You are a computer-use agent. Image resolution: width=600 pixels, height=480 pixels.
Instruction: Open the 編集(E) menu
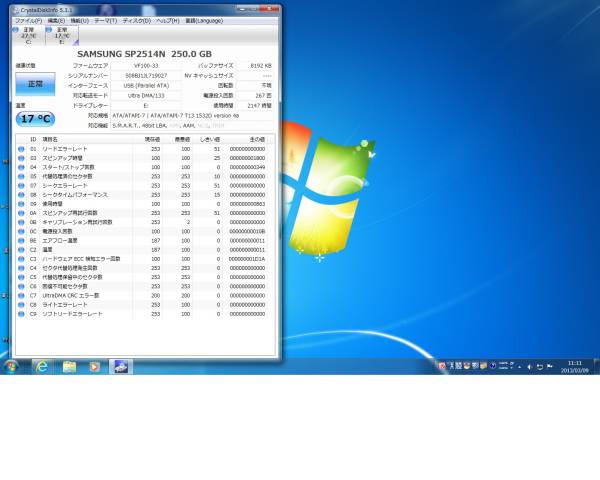pyautogui.click(x=56, y=21)
